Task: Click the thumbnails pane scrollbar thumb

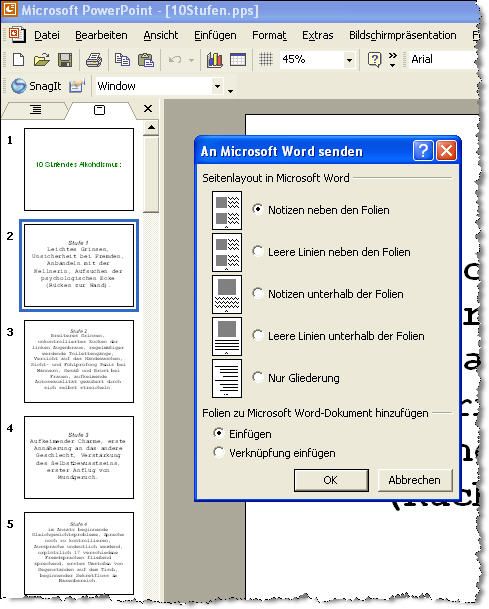Action: (151, 174)
